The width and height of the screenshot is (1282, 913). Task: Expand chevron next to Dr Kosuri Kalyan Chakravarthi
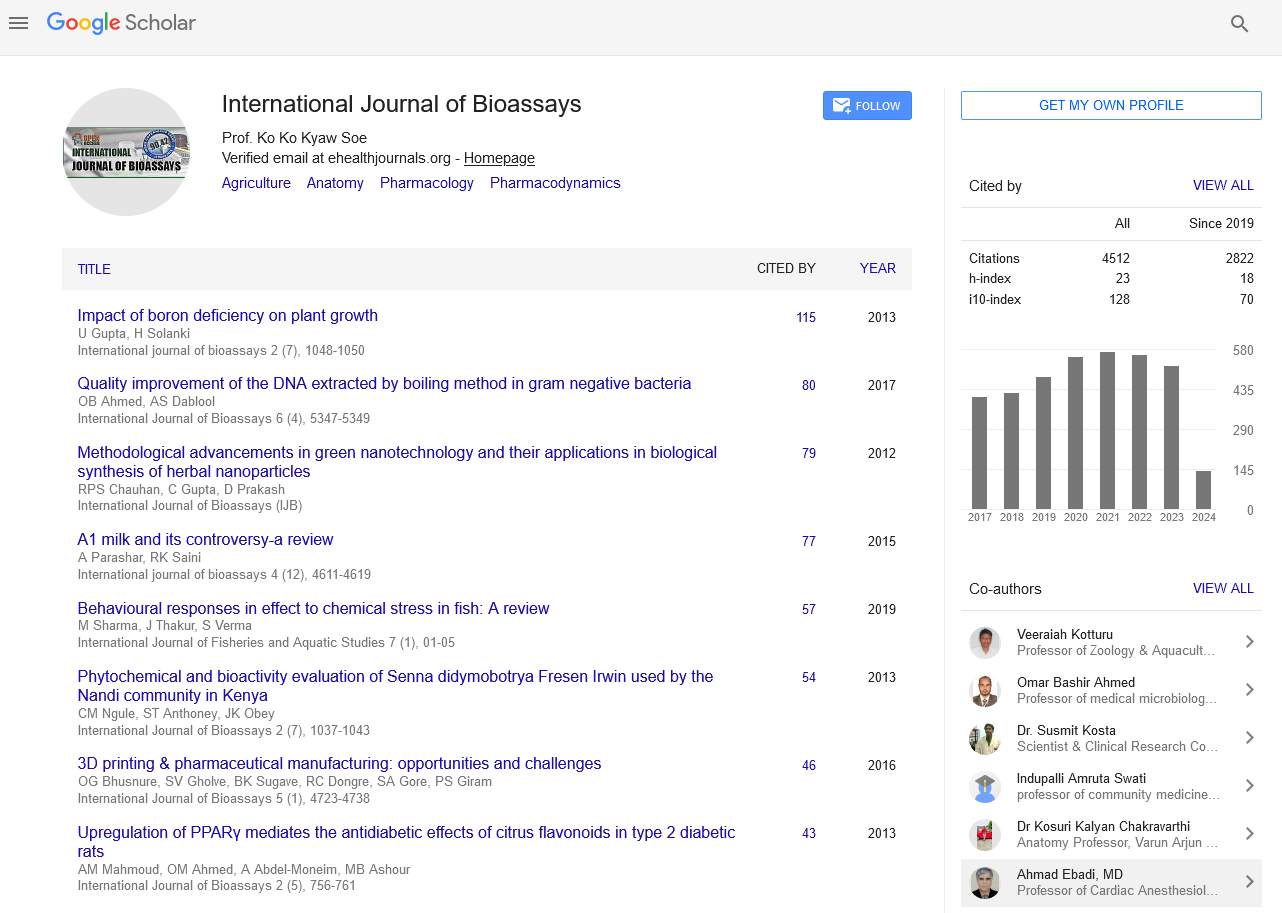[1249, 834]
